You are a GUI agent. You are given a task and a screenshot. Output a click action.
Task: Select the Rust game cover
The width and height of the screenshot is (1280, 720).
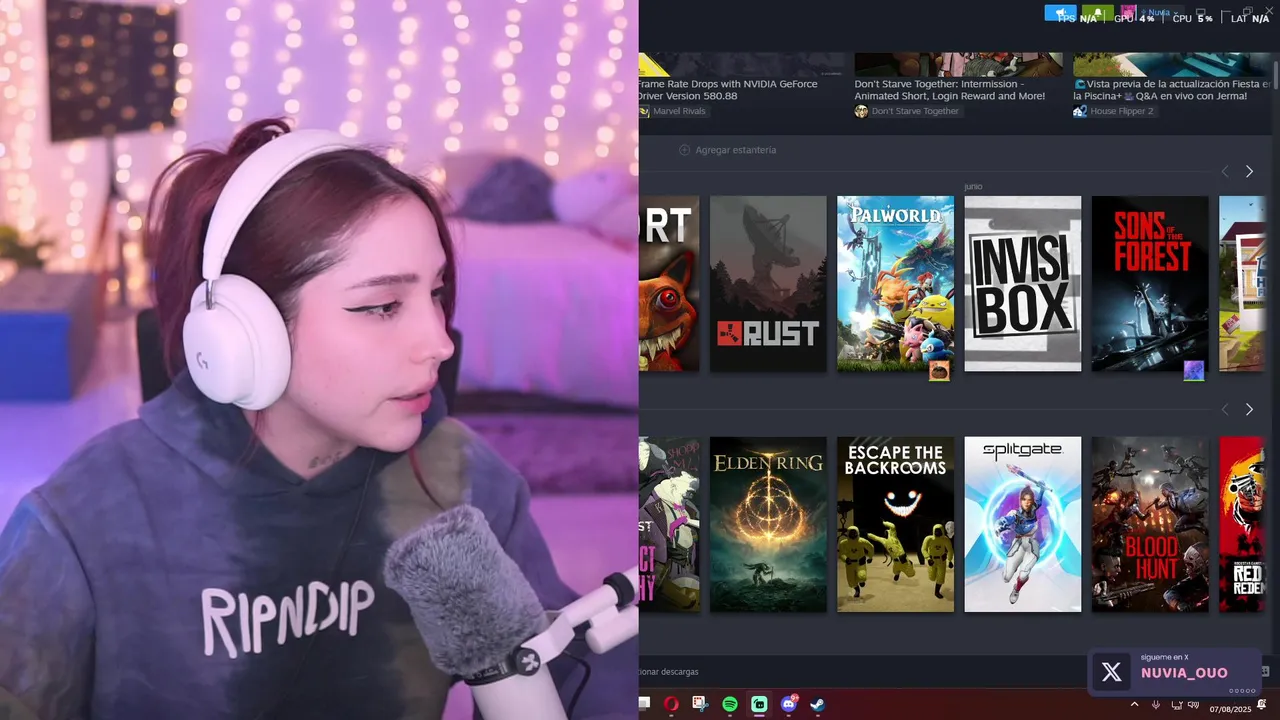[x=768, y=284]
